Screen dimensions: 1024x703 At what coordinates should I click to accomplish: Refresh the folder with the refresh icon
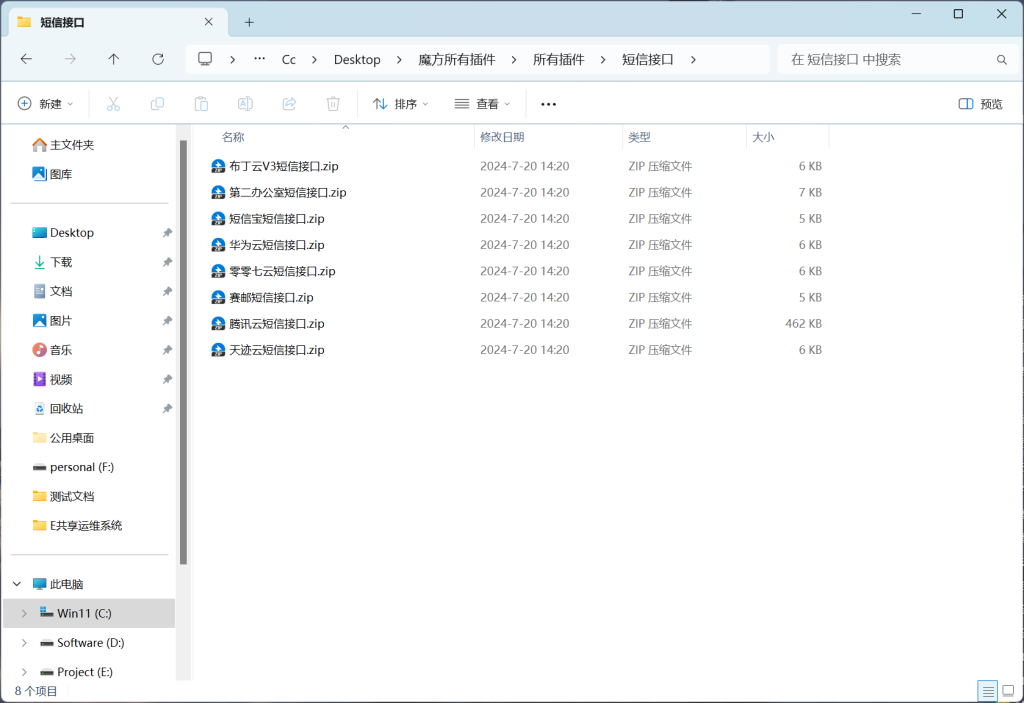pyautogui.click(x=160, y=59)
